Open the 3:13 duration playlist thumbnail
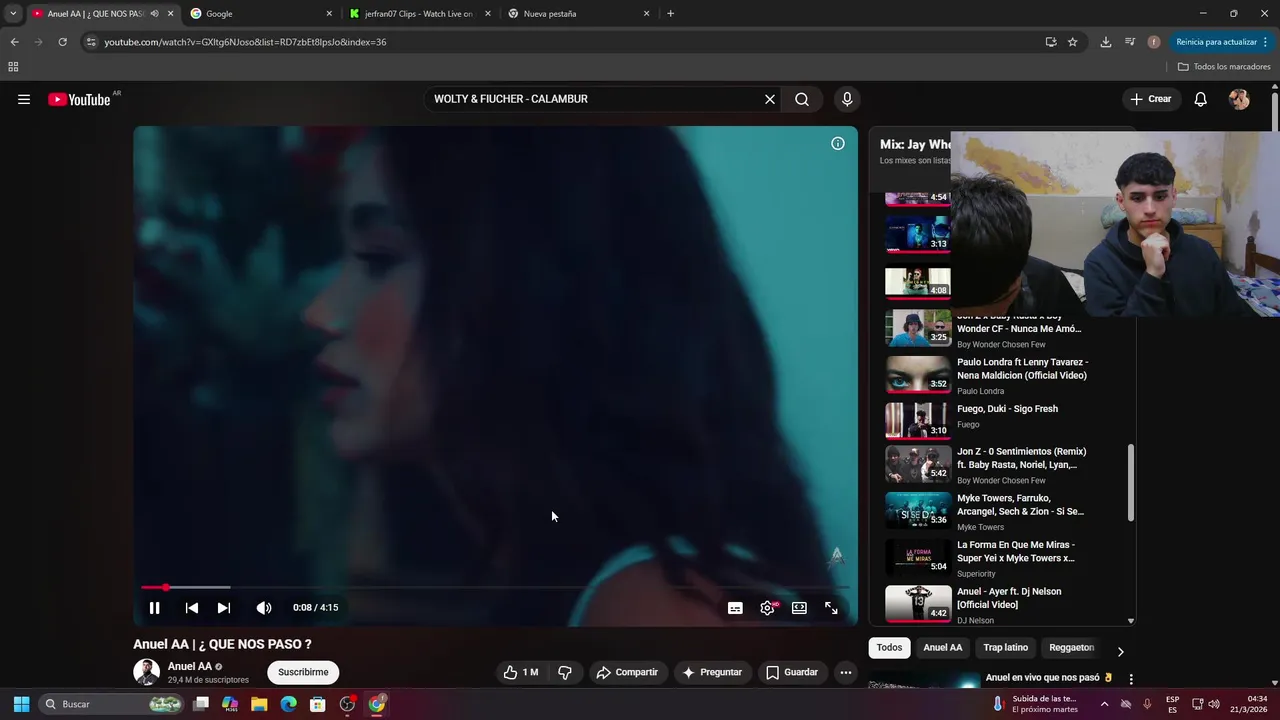The width and height of the screenshot is (1280, 720). point(918,234)
